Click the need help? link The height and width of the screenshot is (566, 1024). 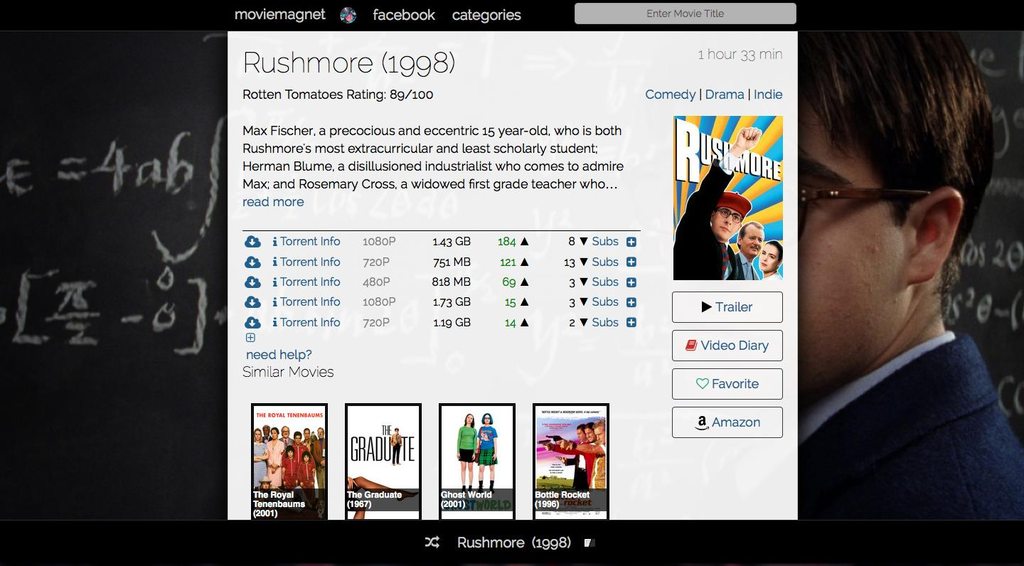click(279, 354)
